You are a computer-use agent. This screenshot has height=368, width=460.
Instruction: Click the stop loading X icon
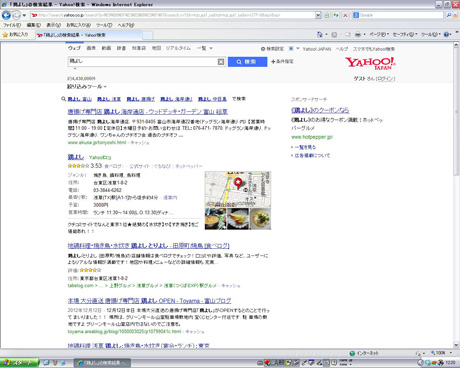(x=345, y=15)
